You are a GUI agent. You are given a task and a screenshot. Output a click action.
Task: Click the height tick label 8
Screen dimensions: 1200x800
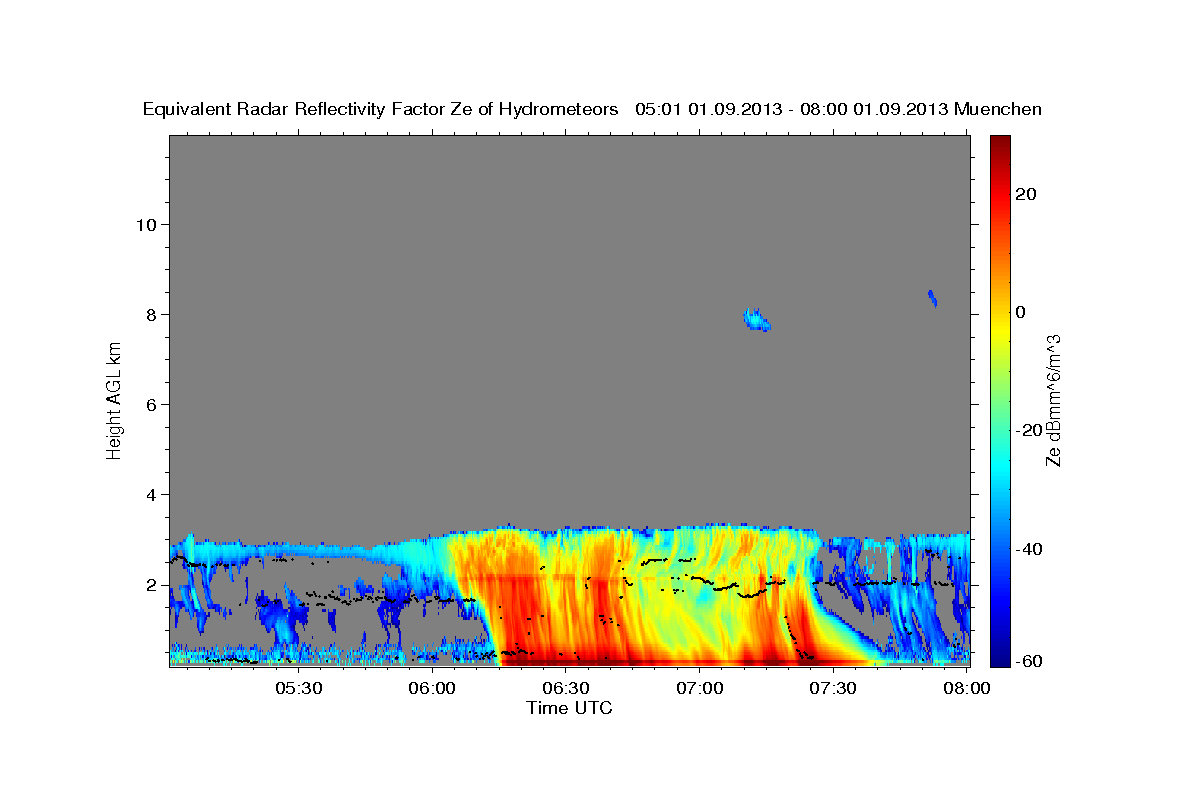click(150, 314)
